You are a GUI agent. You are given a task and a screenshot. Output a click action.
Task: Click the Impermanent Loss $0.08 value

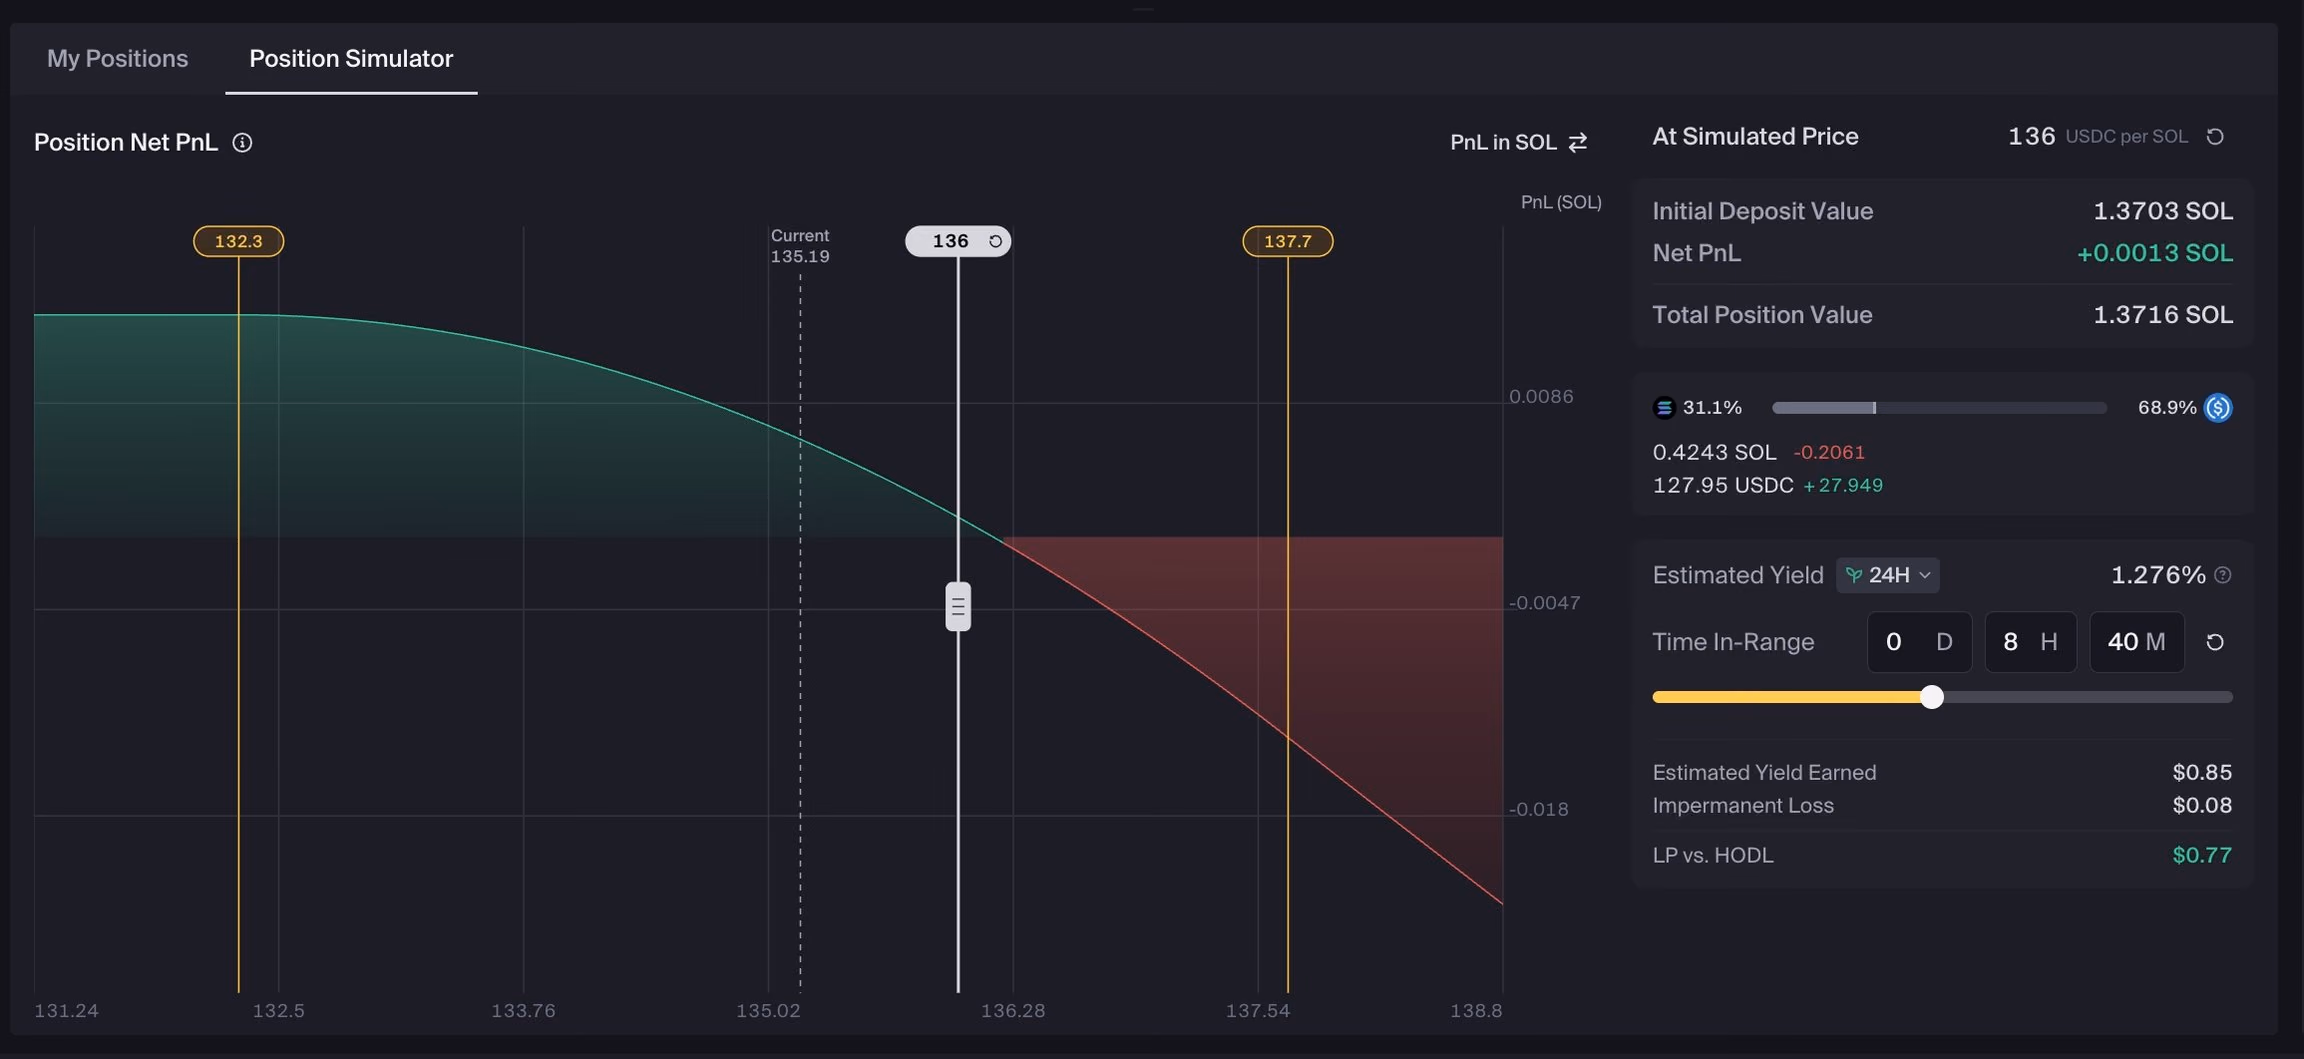tap(2202, 805)
